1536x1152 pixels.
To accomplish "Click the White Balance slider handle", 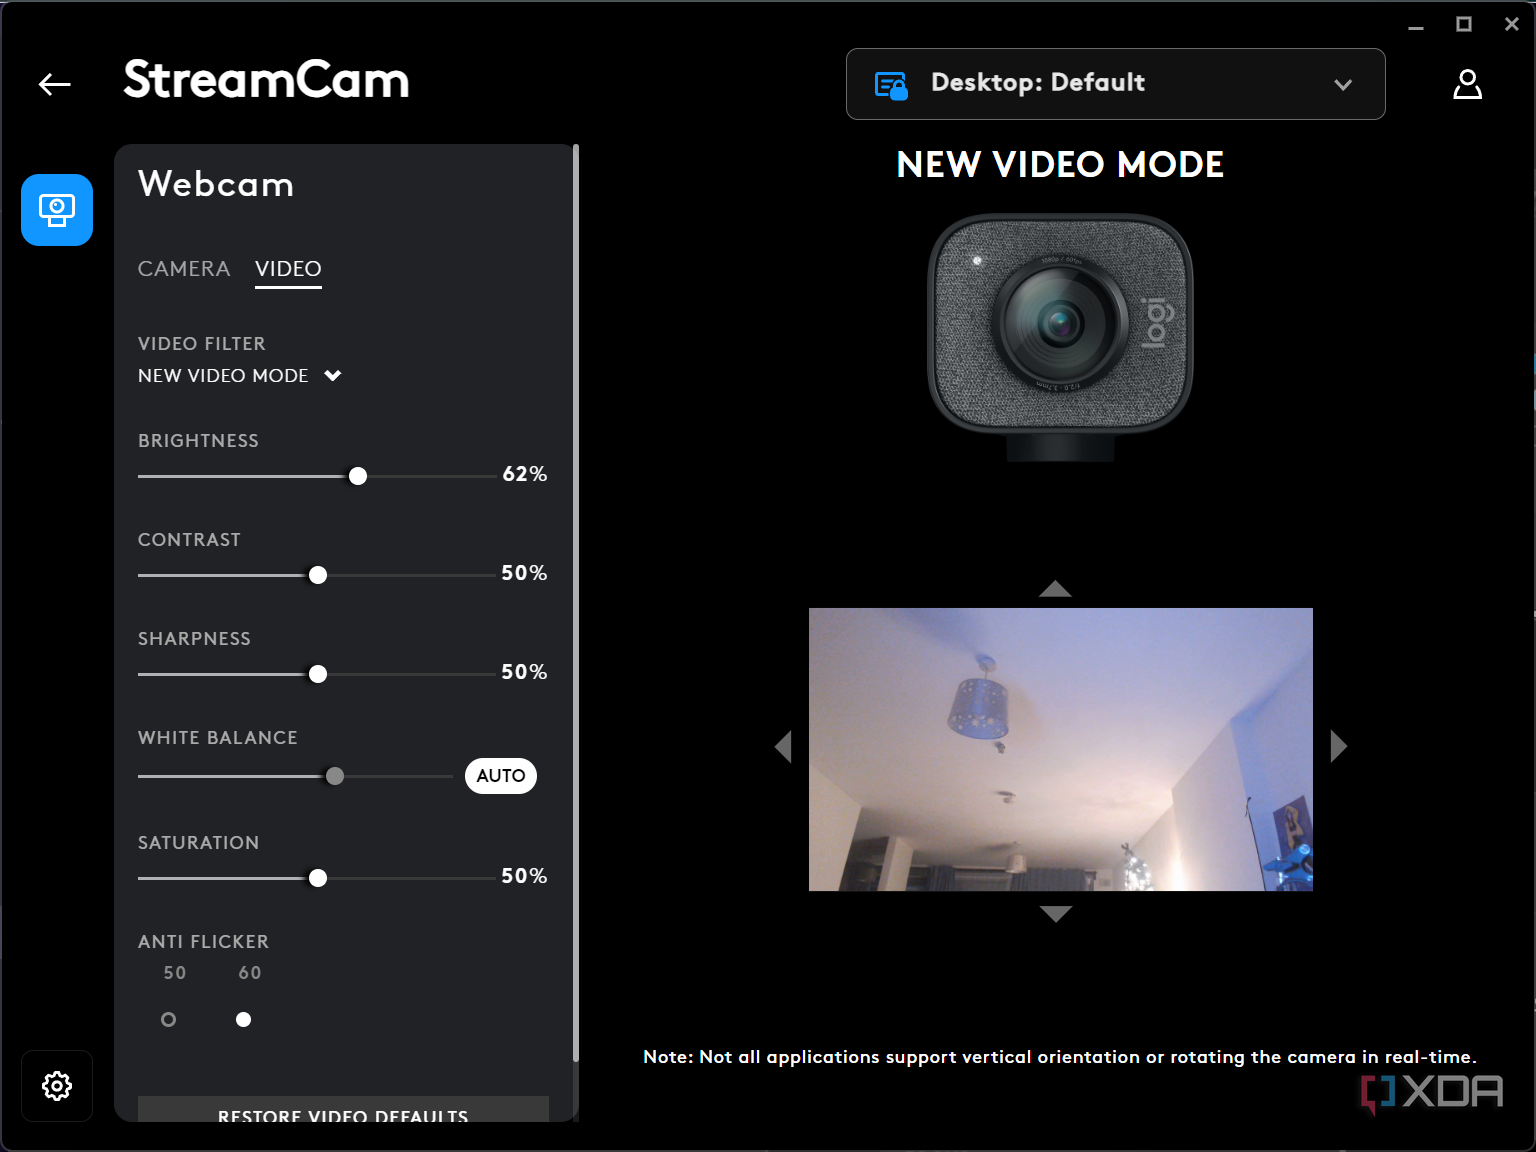I will click(x=335, y=776).
